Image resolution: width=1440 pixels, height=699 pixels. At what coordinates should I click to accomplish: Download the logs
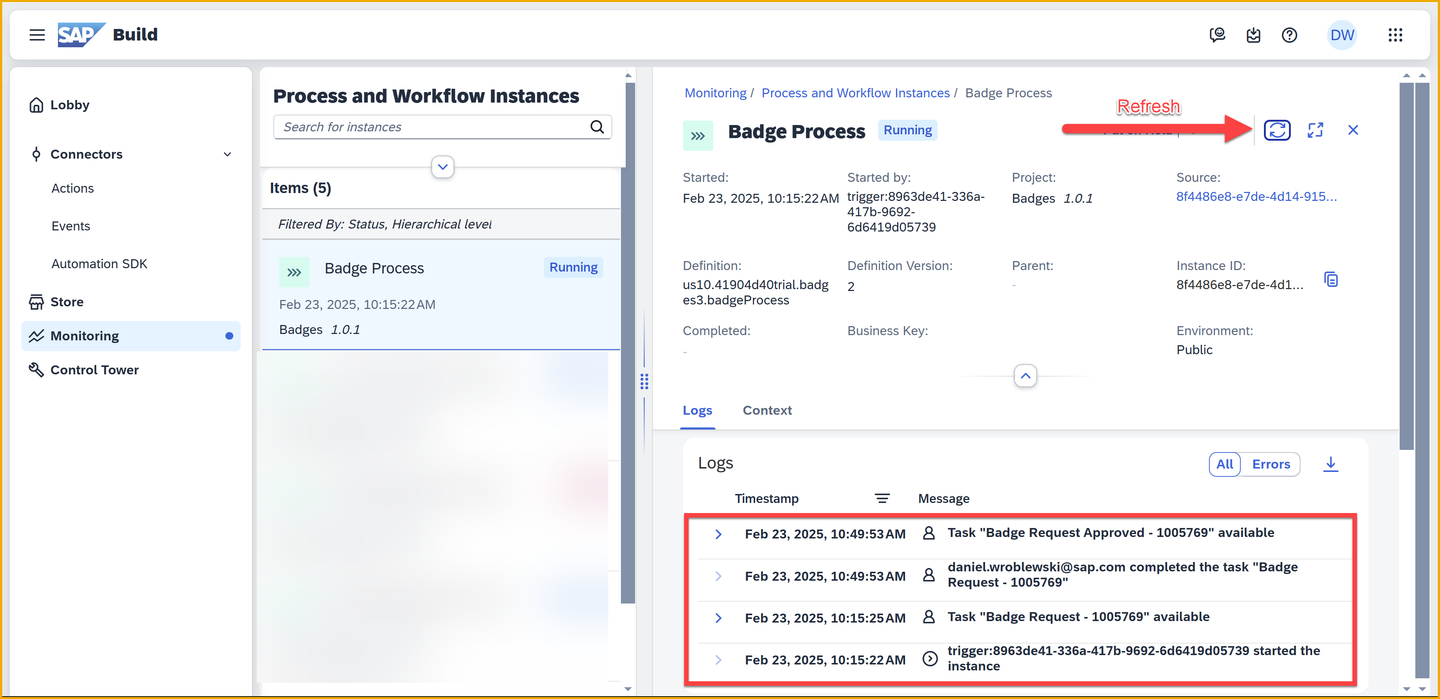(1331, 464)
